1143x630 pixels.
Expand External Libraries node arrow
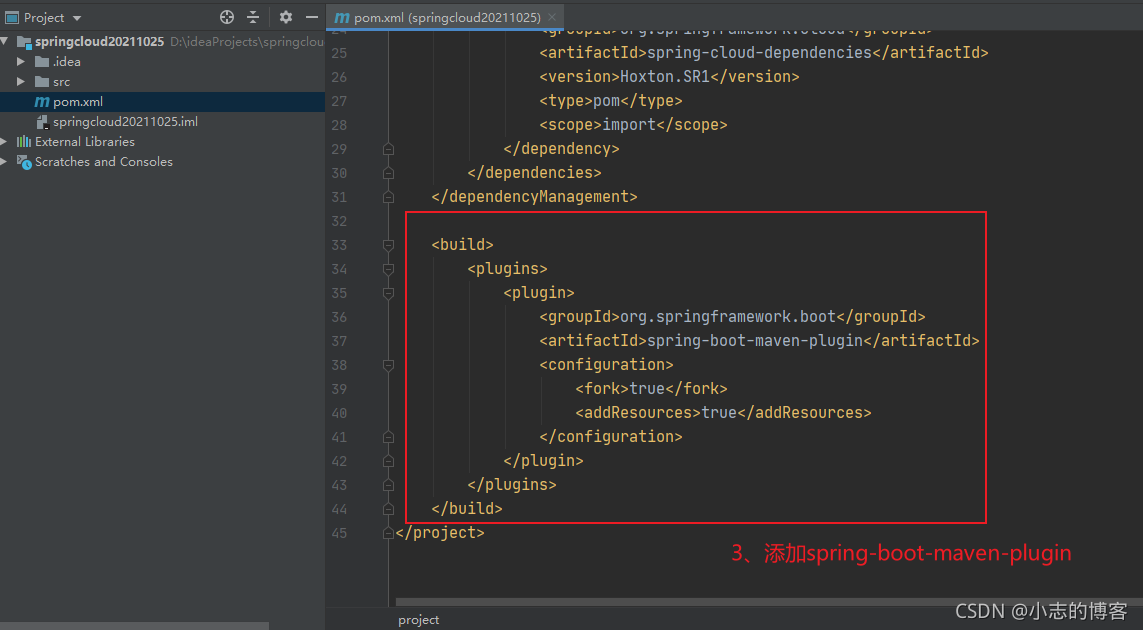click(5, 141)
